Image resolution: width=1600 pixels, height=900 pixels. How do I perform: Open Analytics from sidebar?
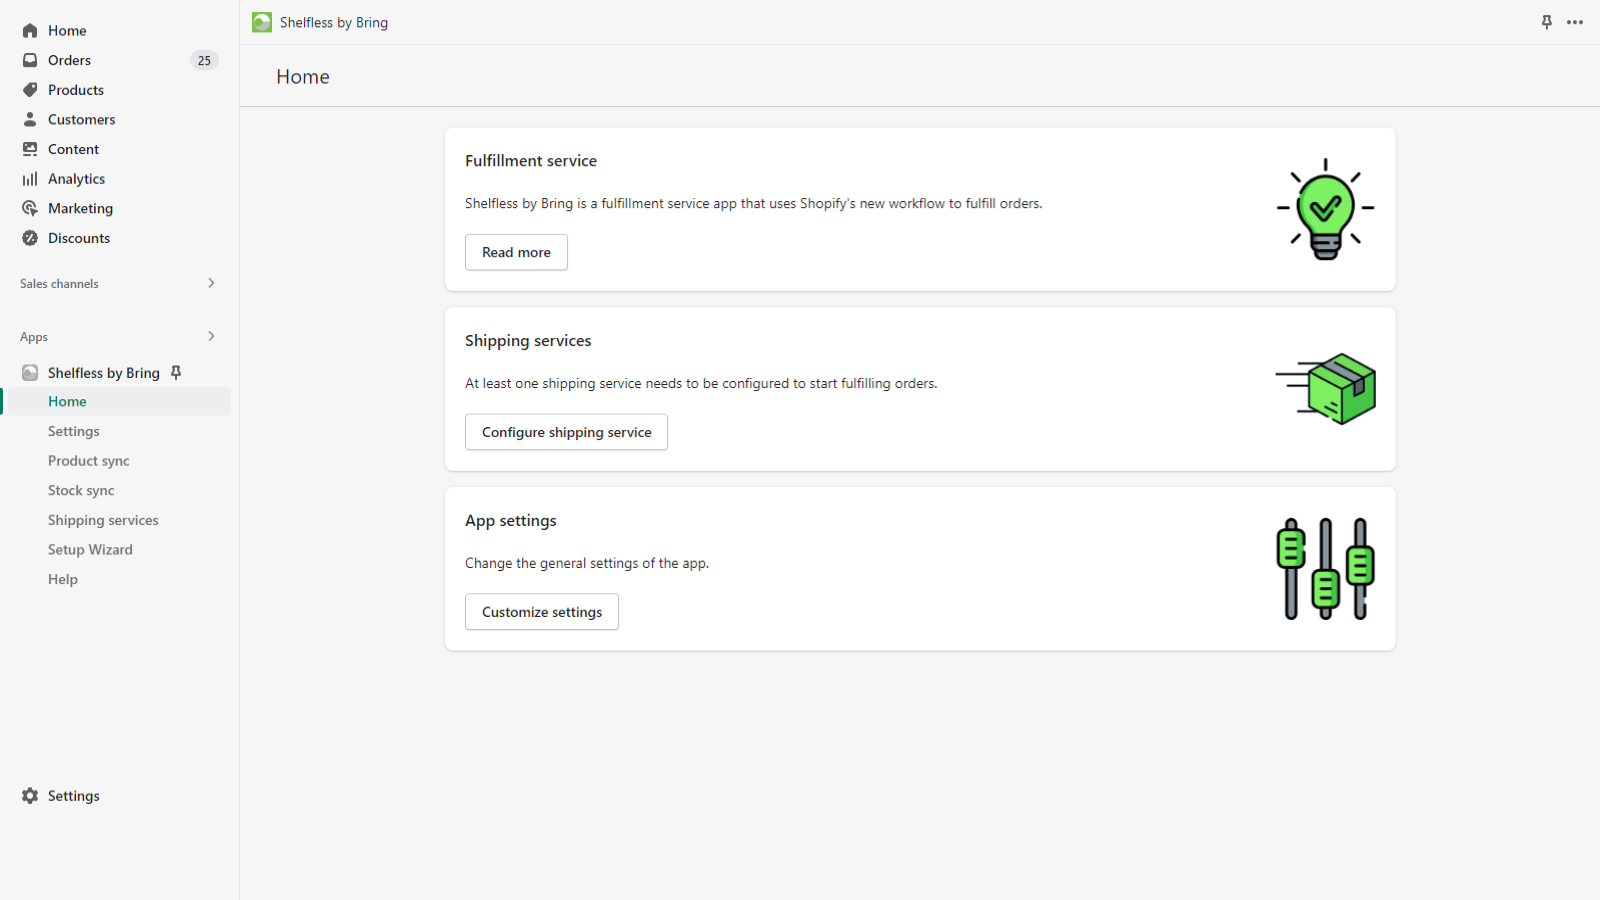(x=77, y=179)
